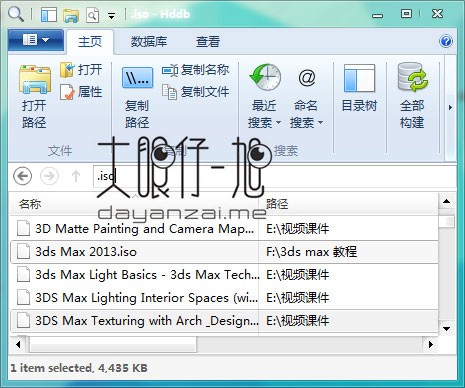Click the vertical scrollbar up arrow
This screenshot has width=465, height=388.
[x=447, y=201]
